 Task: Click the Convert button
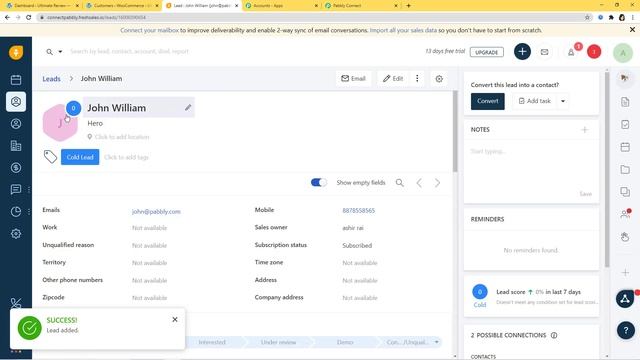tap(488, 101)
